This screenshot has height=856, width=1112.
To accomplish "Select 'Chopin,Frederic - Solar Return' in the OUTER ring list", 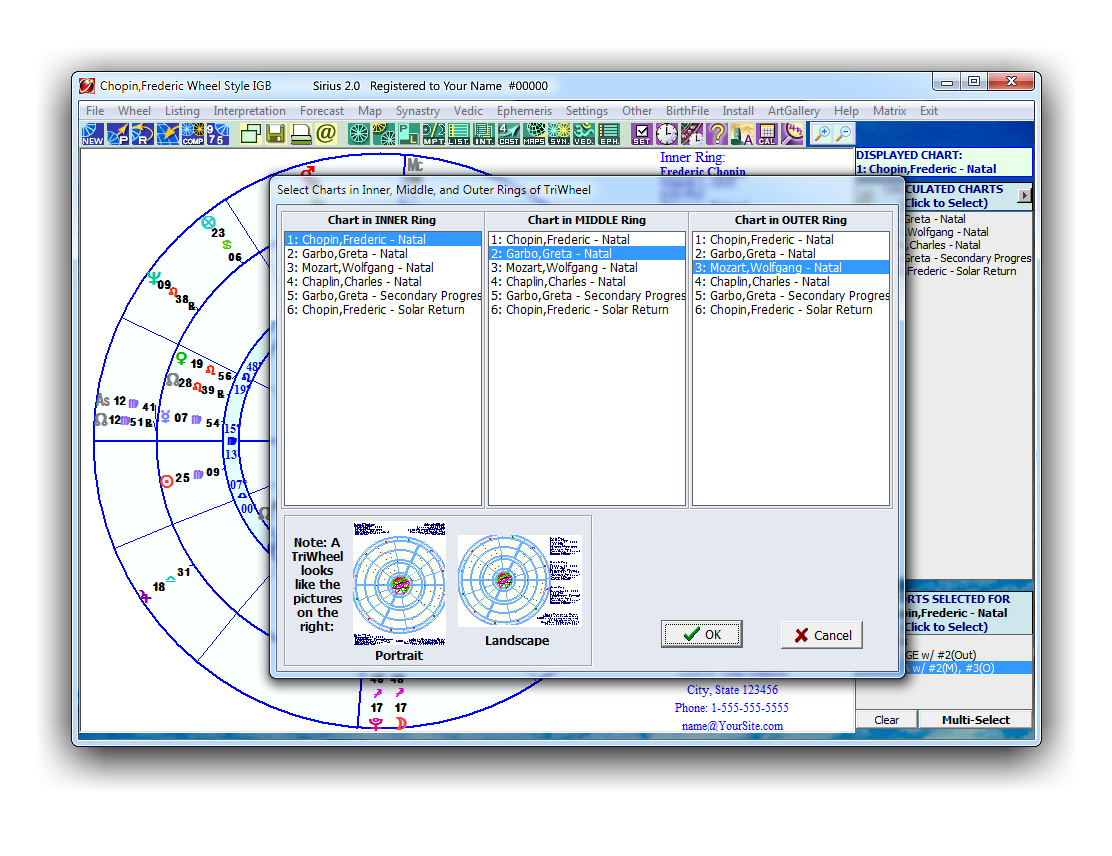I will [x=791, y=310].
